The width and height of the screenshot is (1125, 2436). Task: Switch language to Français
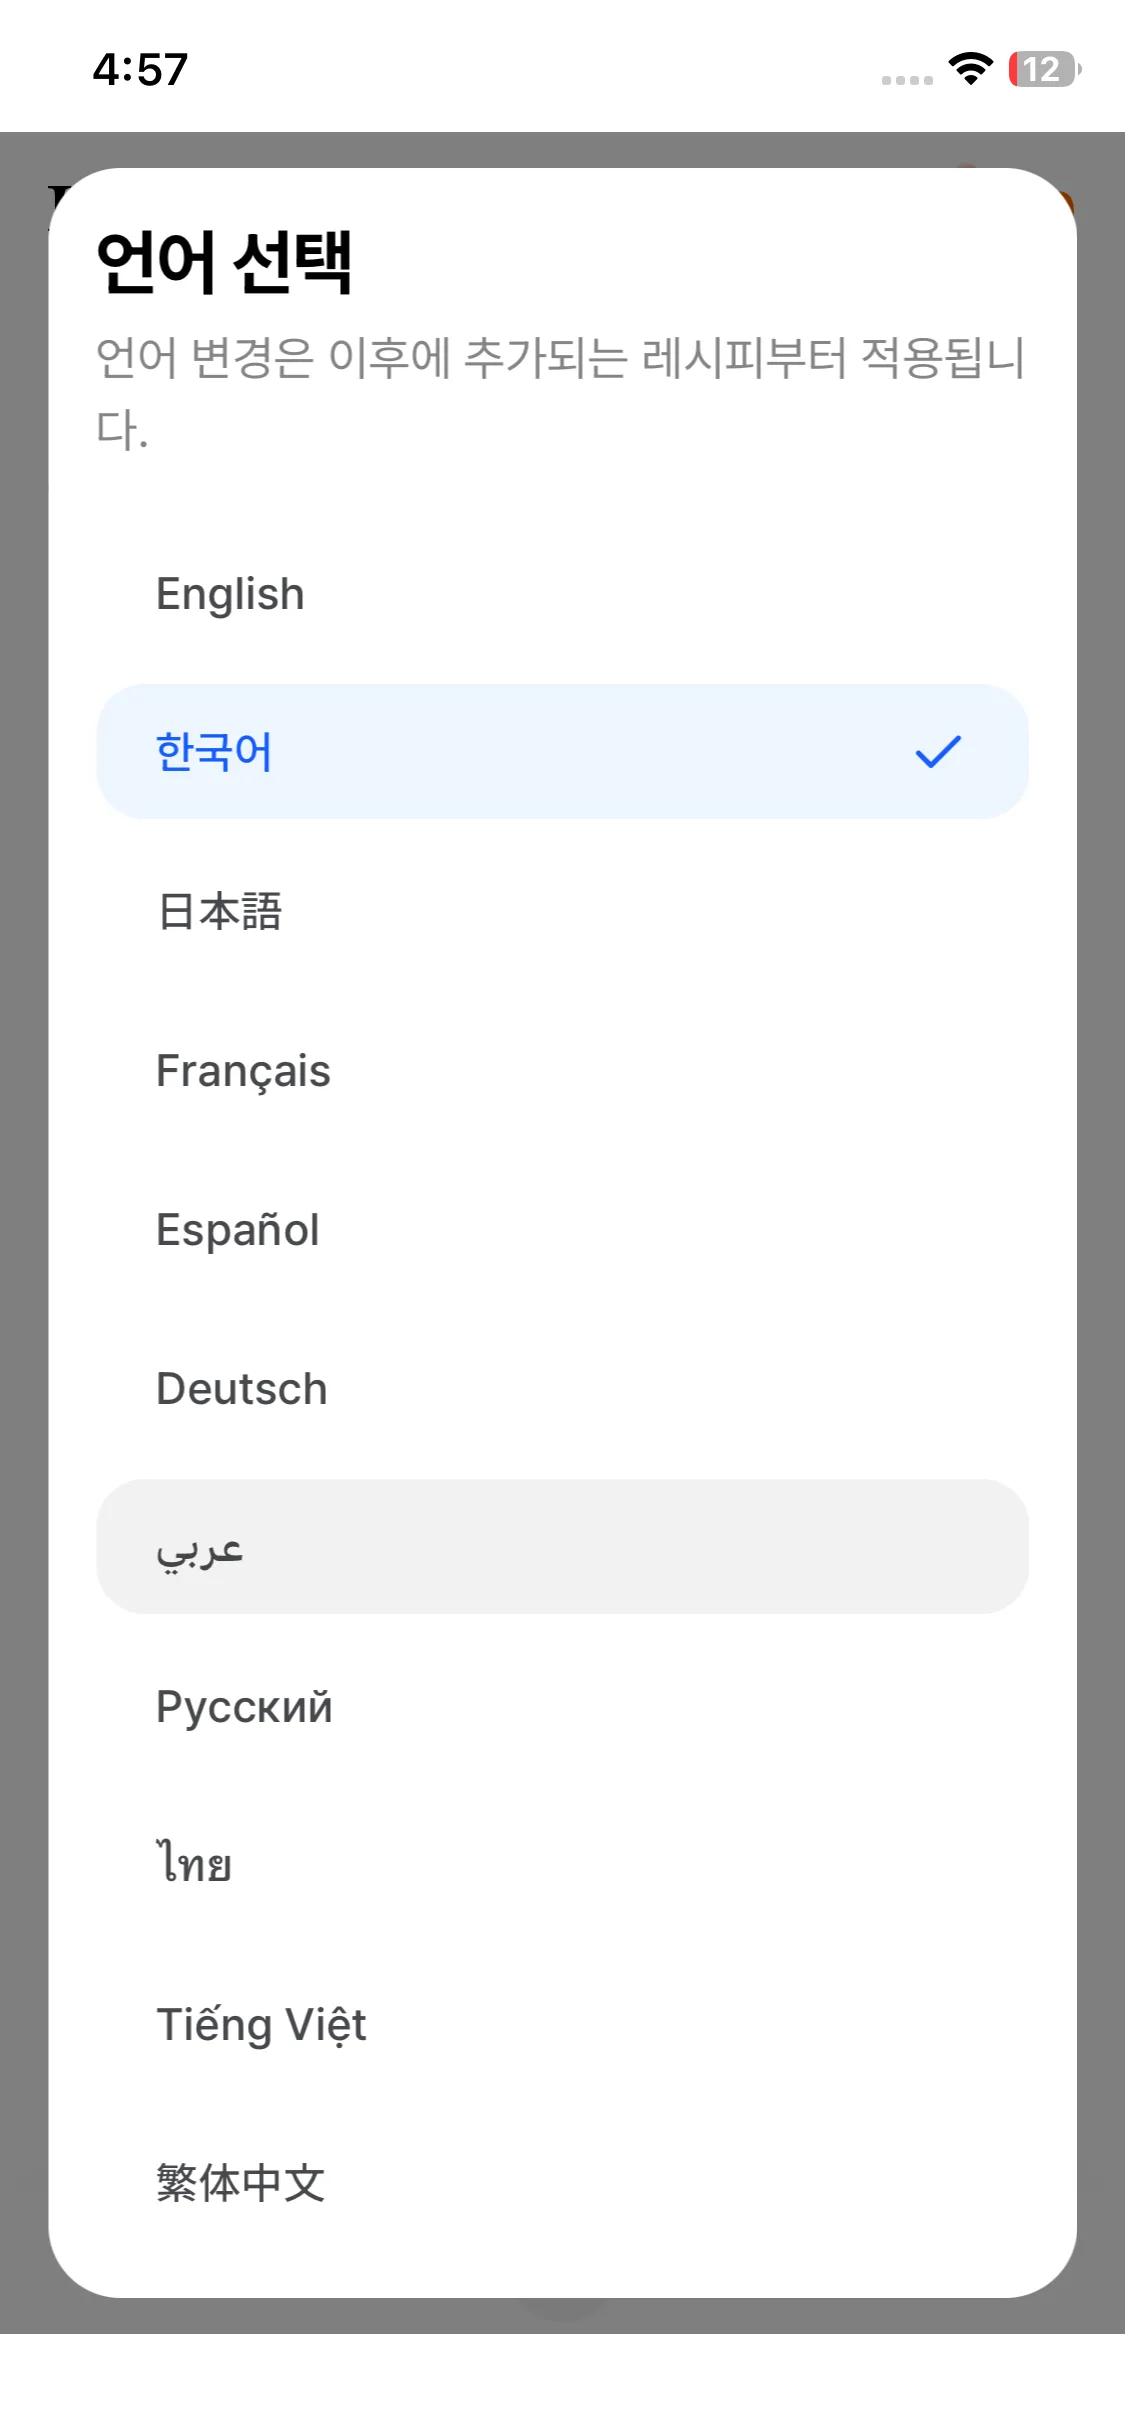click(243, 1070)
